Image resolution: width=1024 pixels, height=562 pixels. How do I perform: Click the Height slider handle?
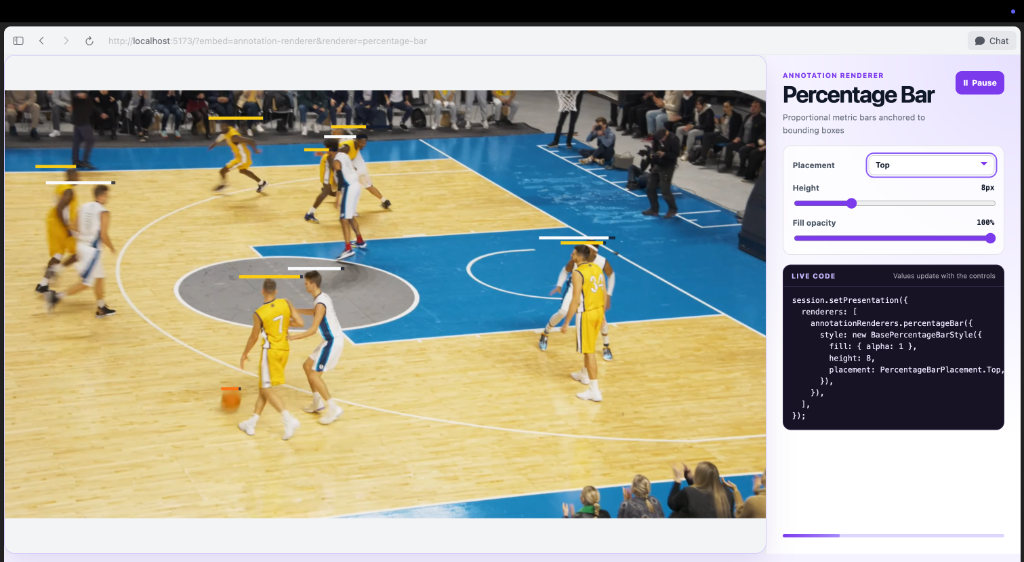[x=851, y=204]
